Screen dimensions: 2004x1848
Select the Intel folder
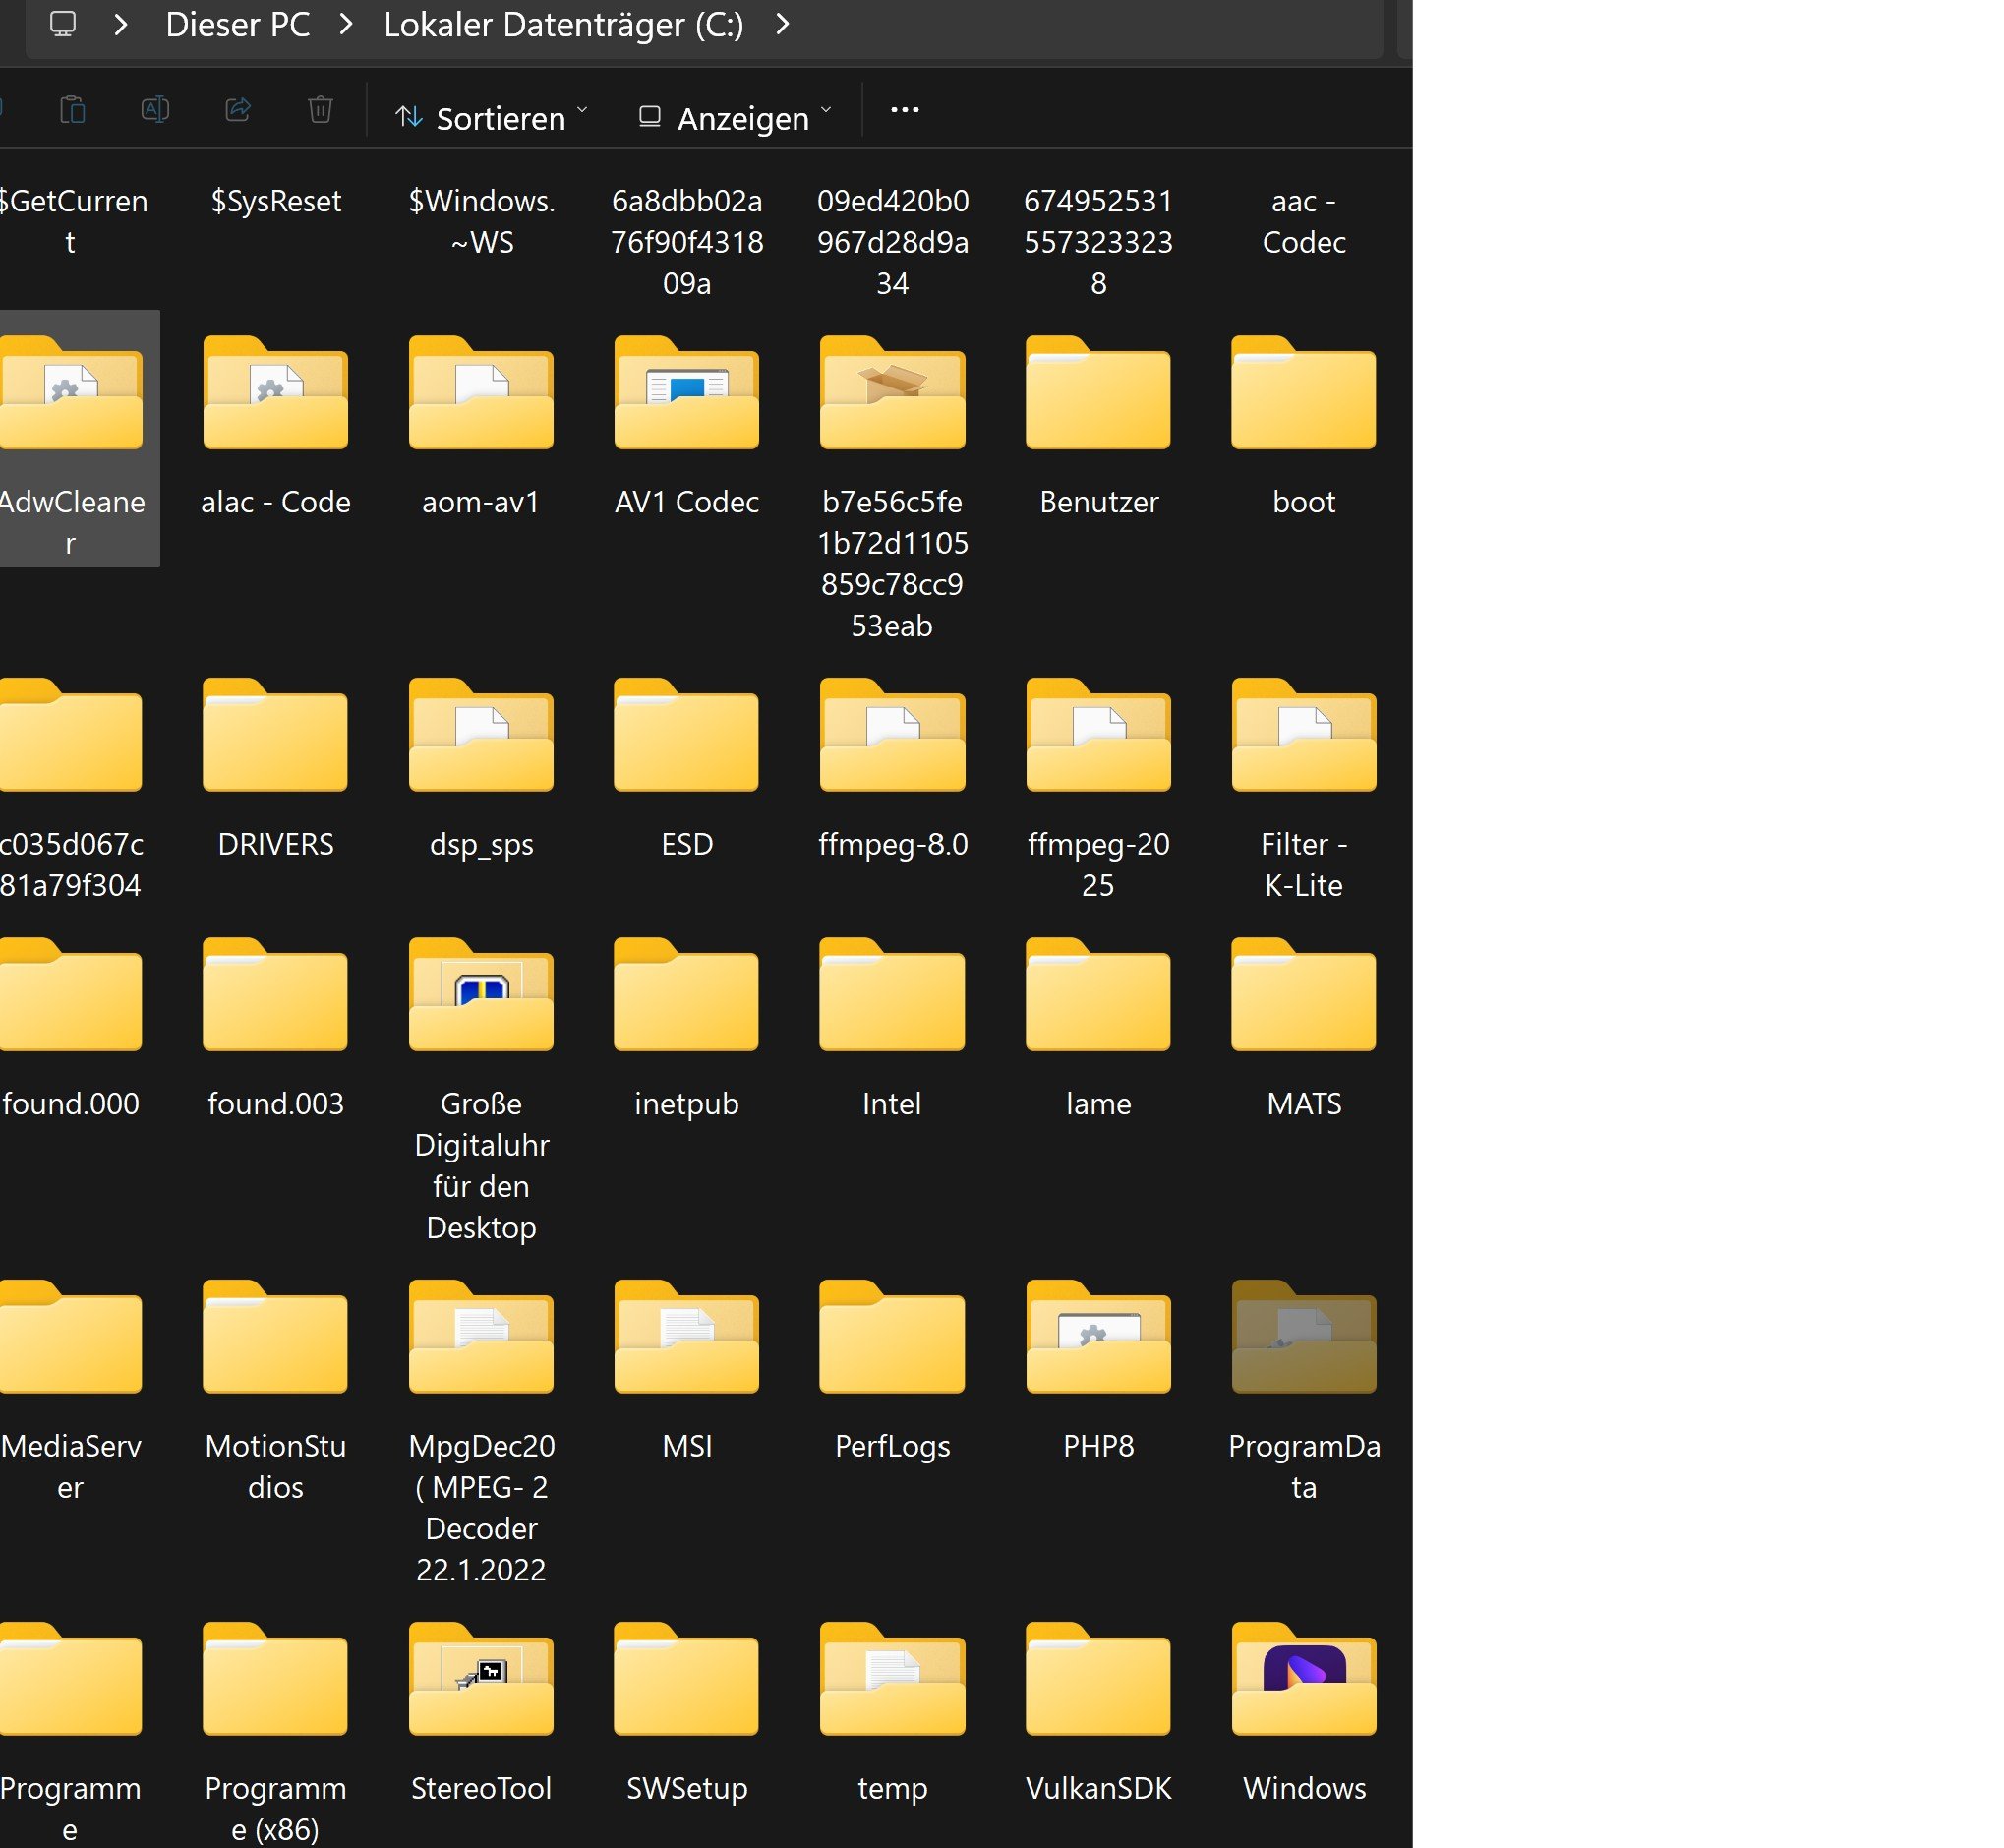pos(893,1029)
